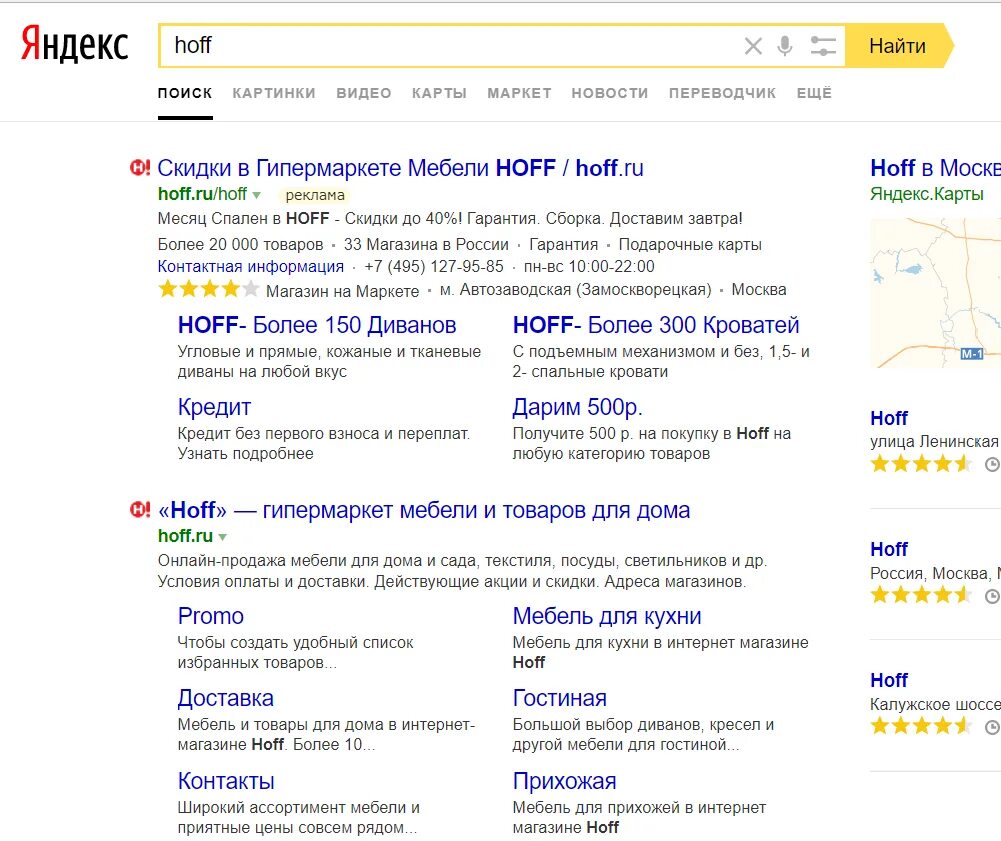The height and width of the screenshot is (841, 1001).
Task: Click 33 Магазина в России text
Action: pos(426,245)
